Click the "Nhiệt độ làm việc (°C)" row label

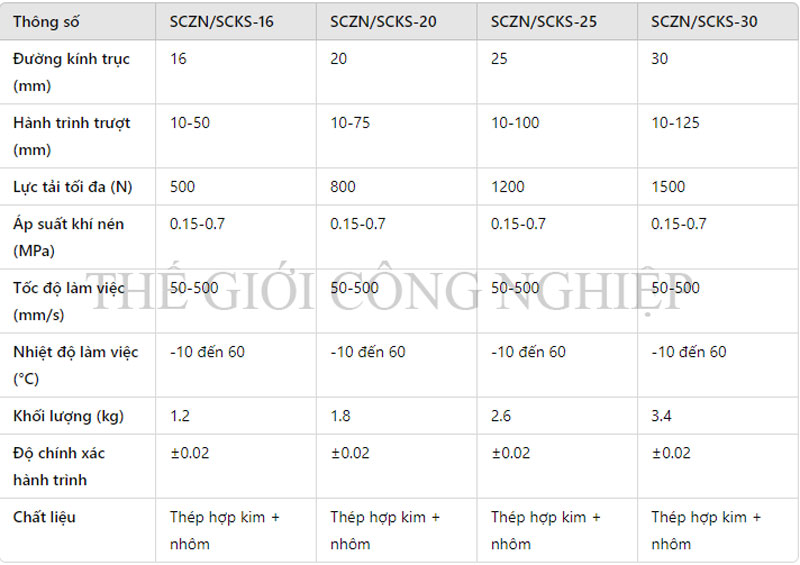click(x=75, y=365)
